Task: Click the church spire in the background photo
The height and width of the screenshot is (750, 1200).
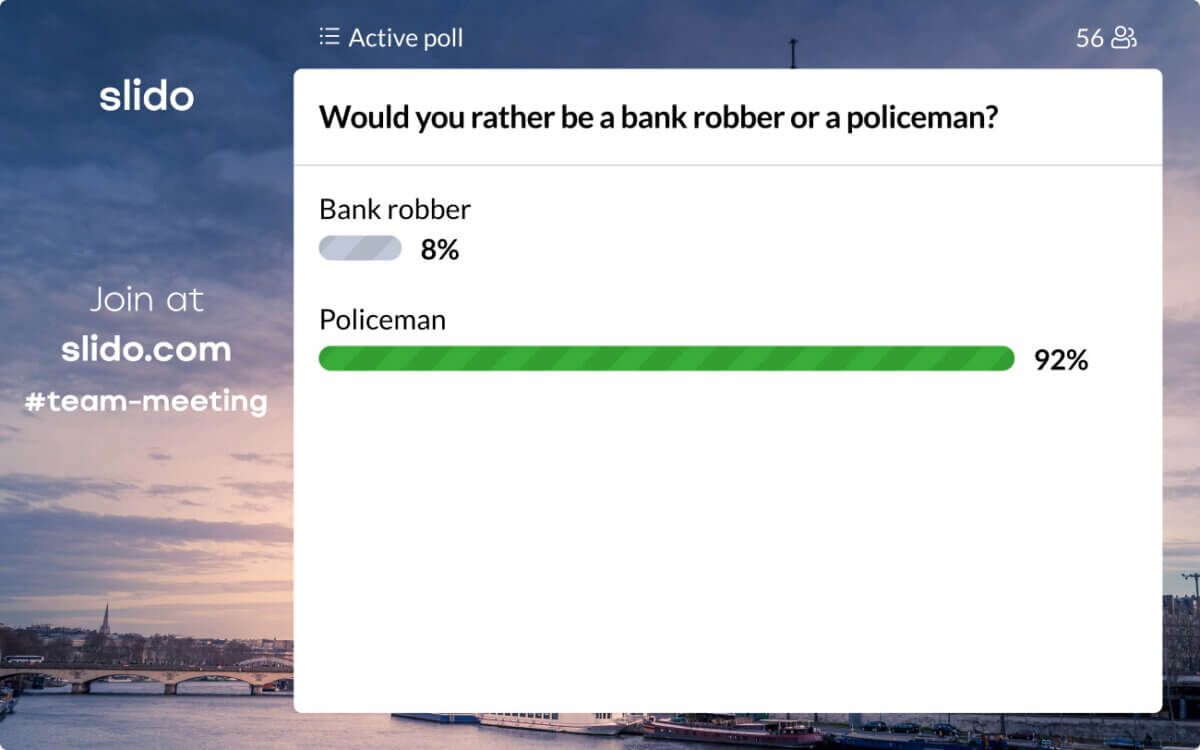Action: click(x=105, y=620)
